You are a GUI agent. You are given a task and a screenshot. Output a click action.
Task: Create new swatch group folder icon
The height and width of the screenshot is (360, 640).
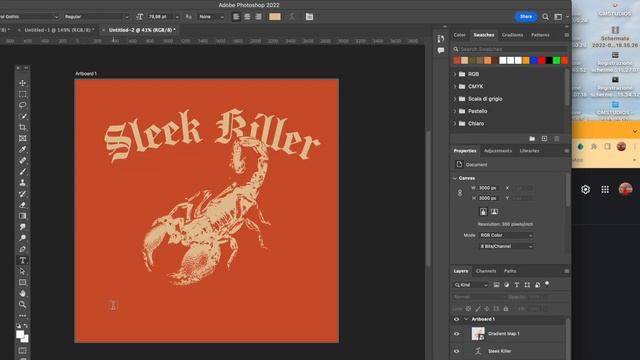coord(532,139)
